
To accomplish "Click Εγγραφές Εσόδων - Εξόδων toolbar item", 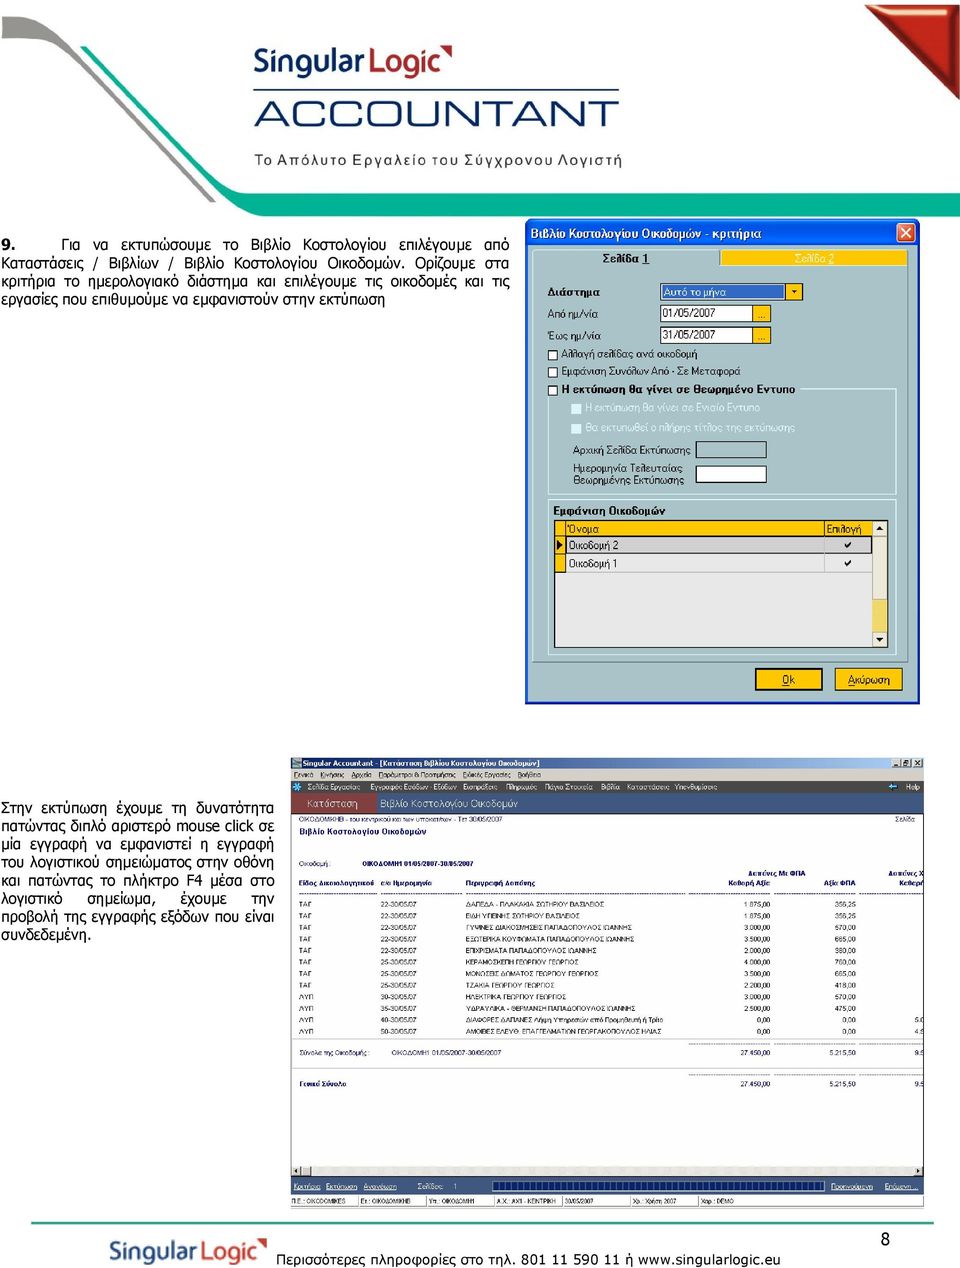I will [413, 787].
